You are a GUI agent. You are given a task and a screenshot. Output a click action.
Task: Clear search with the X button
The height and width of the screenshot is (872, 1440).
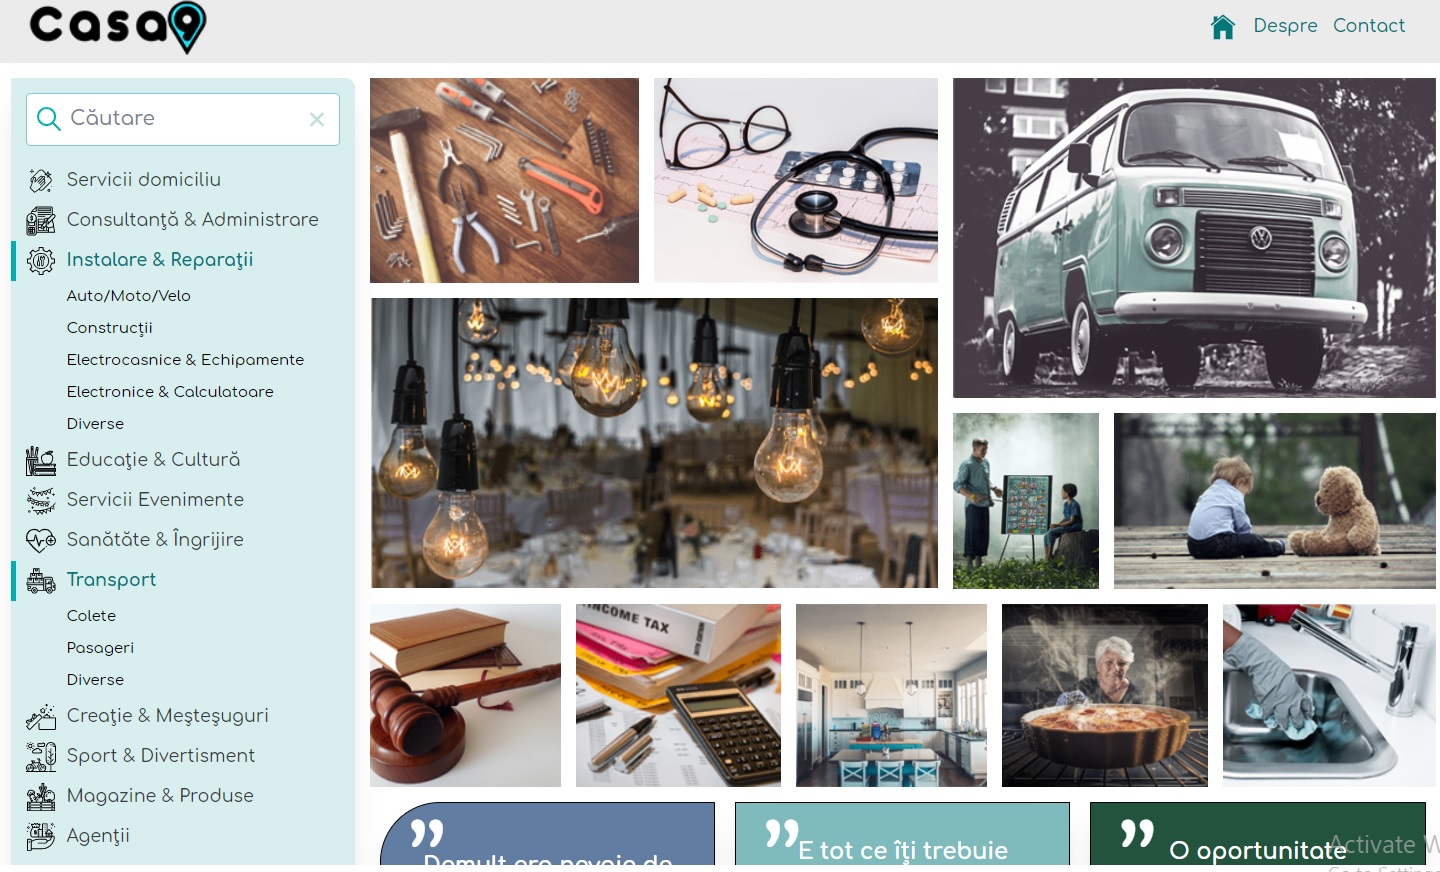(317, 119)
